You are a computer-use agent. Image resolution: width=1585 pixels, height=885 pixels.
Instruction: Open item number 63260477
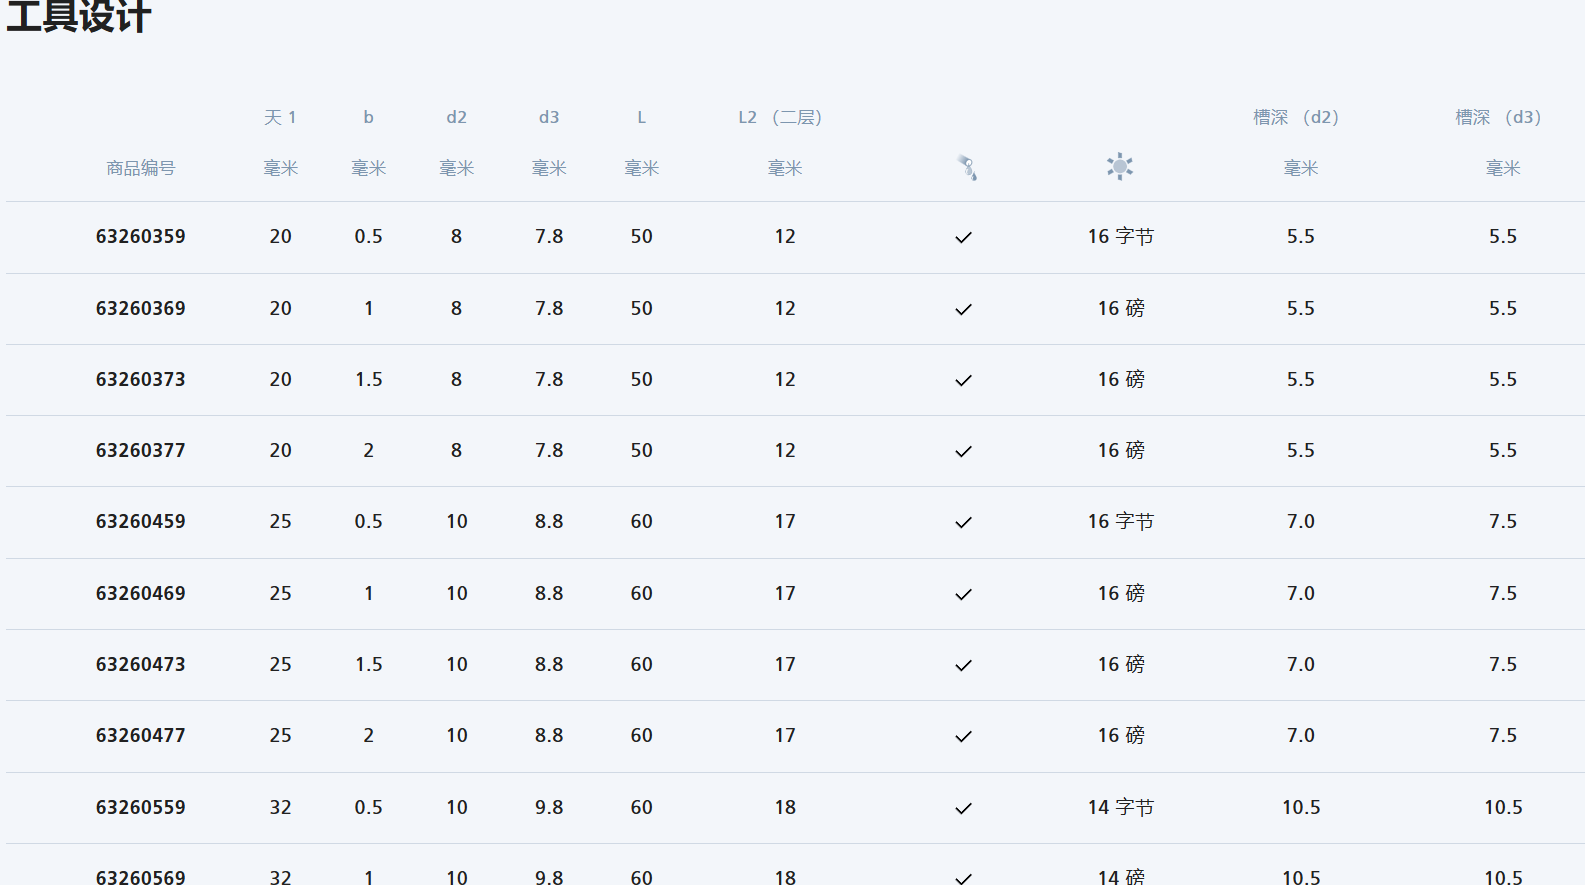click(x=141, y=736)
